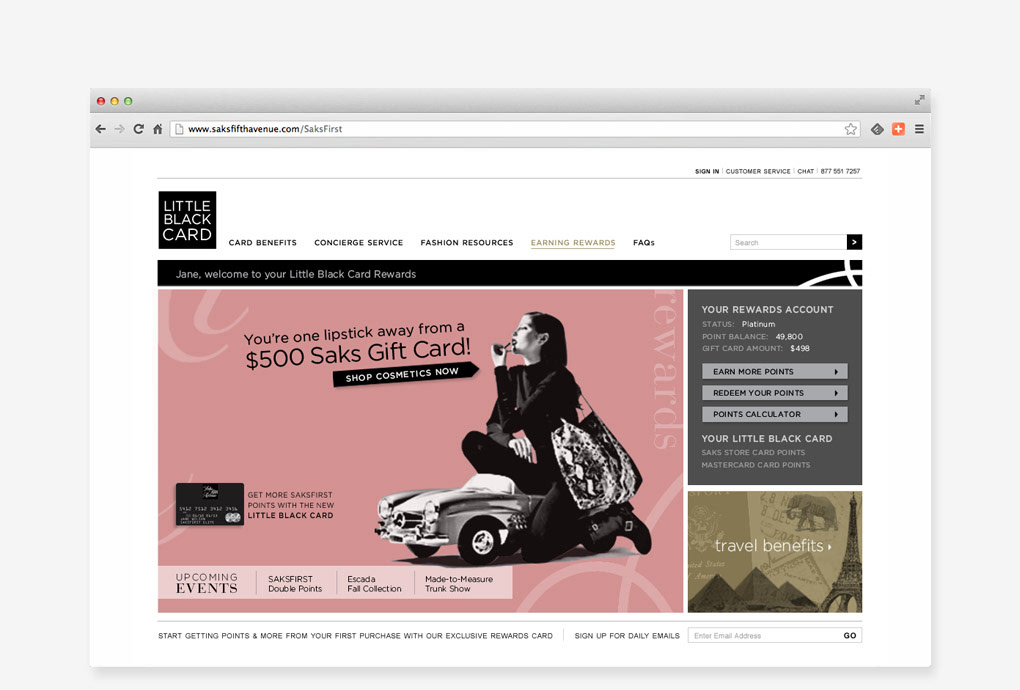The height and width of the screenshot is (690, 1020).
Task: Click the Your Little Black Card heading
Action: pyautogui.click(x=766, y=438)
